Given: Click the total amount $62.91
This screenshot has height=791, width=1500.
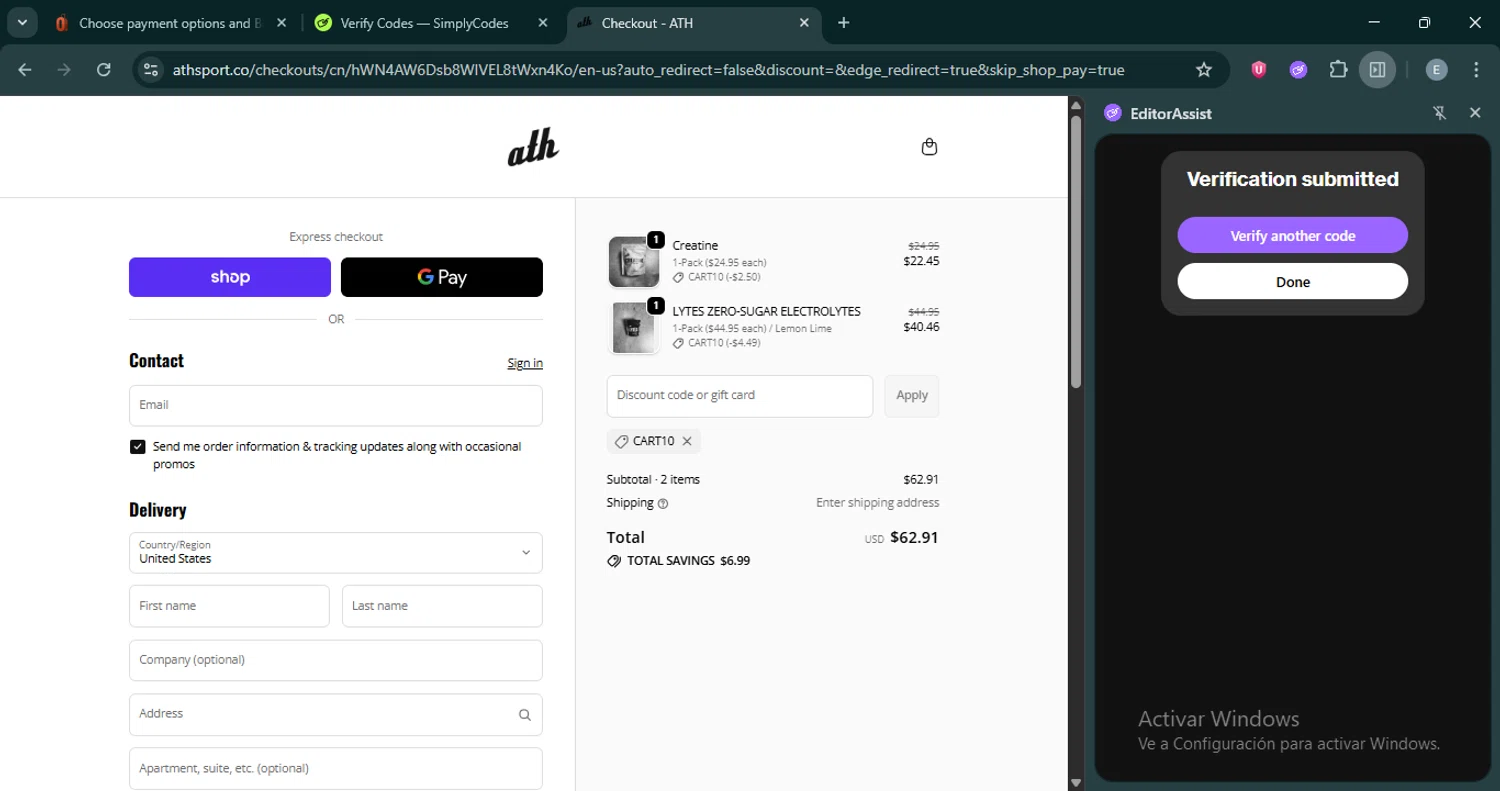Looking at the screenshot, I should 914,537.
